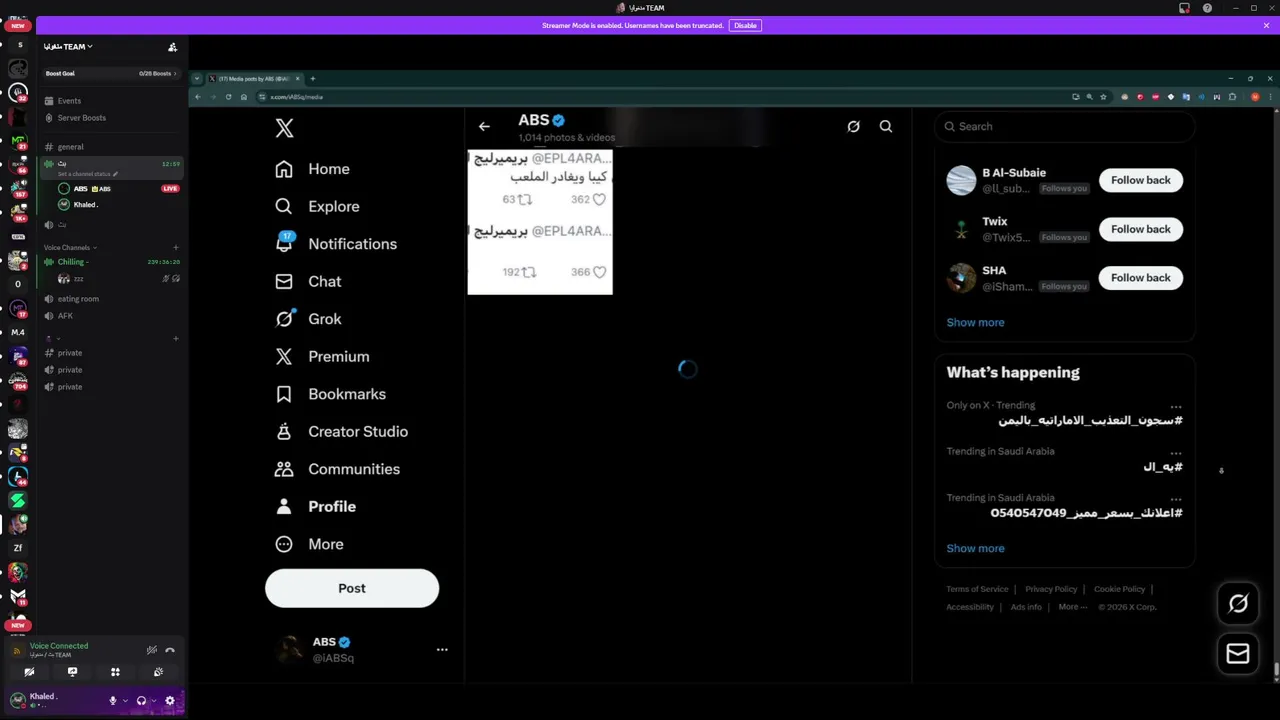Open options for second trending topic
The height and width of the screenshot is (720, 1280).
(1176, 452)
